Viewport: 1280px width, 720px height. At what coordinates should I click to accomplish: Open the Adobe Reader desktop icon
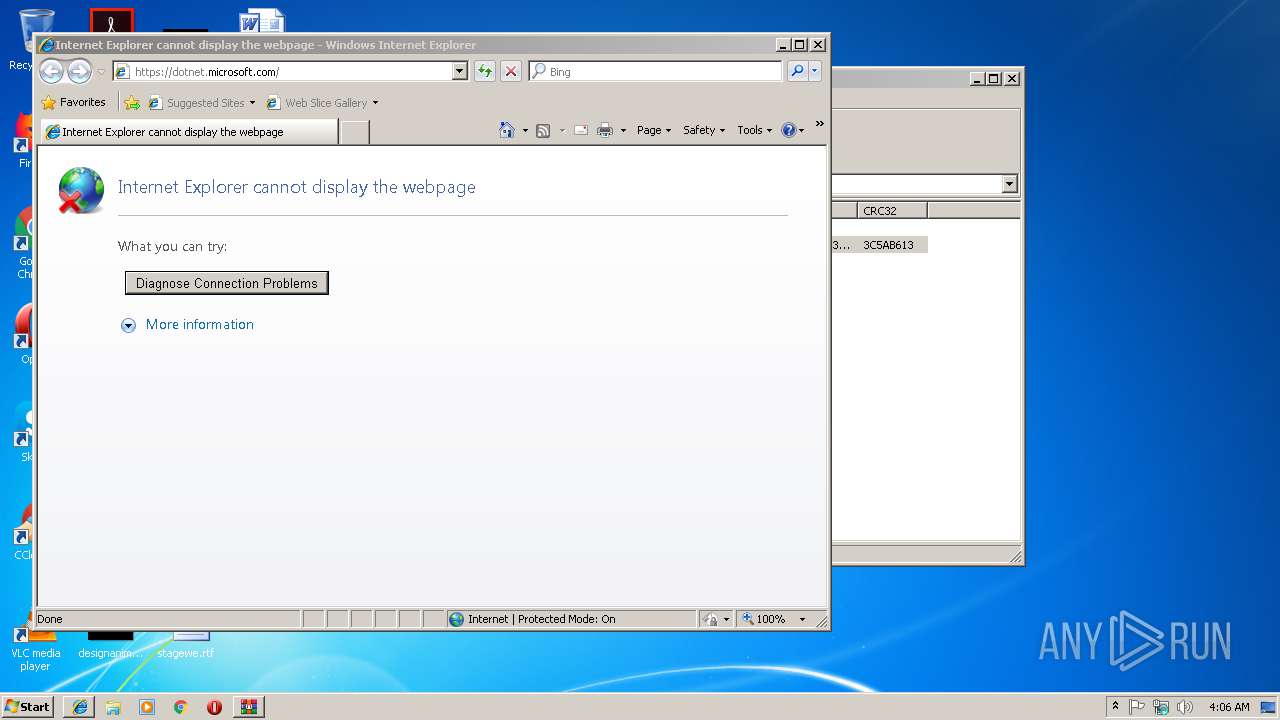tap(111, 21)
